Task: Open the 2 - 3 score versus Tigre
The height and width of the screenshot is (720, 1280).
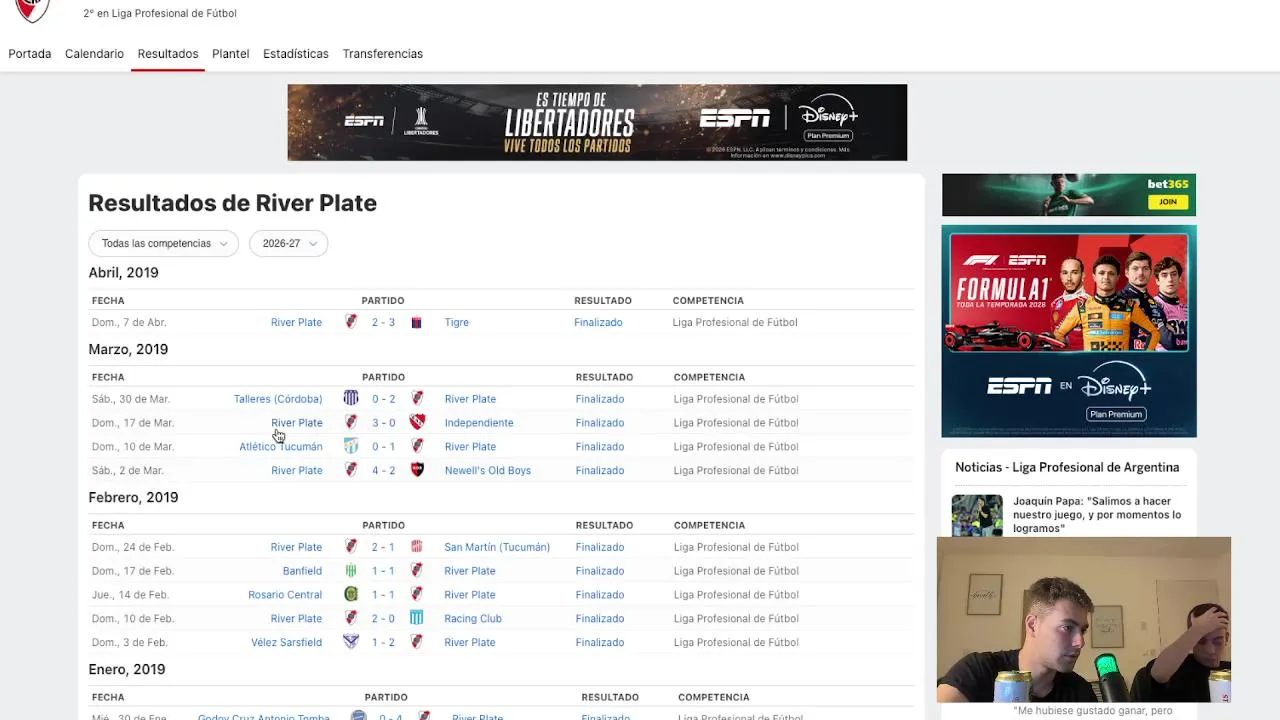Action: pos(383,322)
